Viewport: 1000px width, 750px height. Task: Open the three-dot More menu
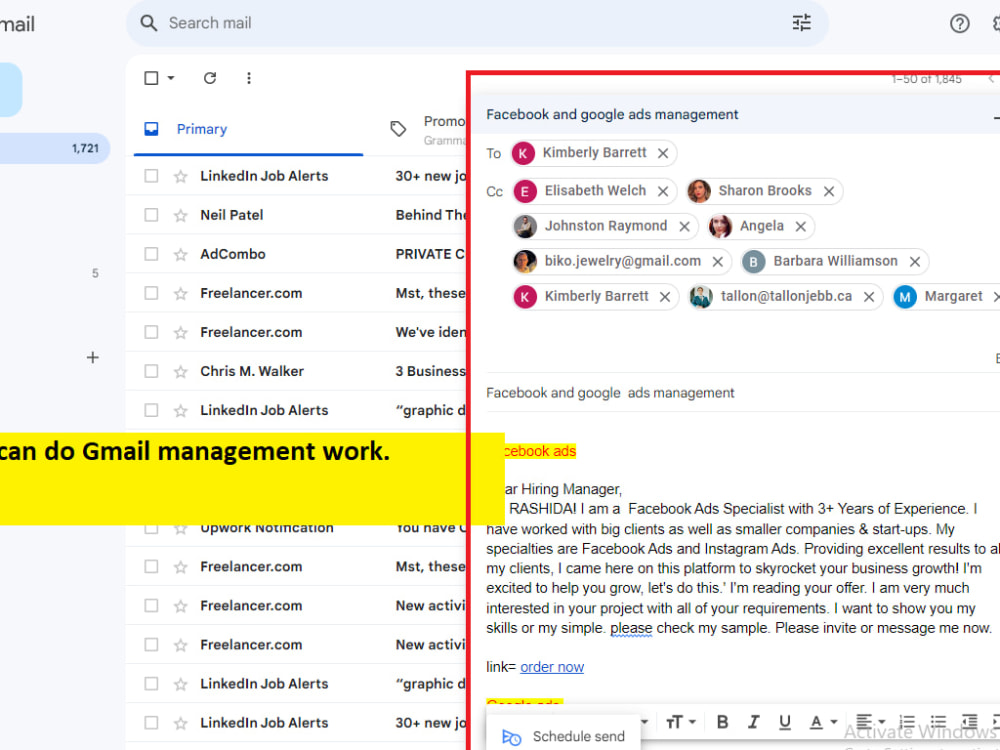tap(249, 78)
